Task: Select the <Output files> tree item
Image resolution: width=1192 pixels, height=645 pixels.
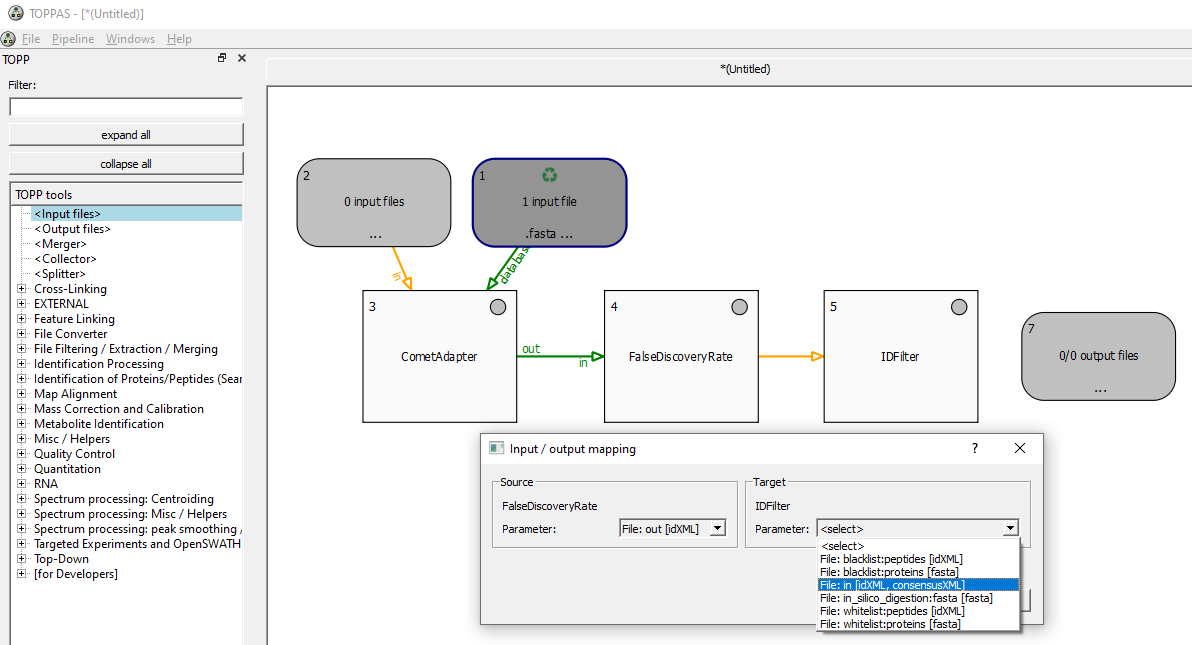Action: click(x=72, y=229)
